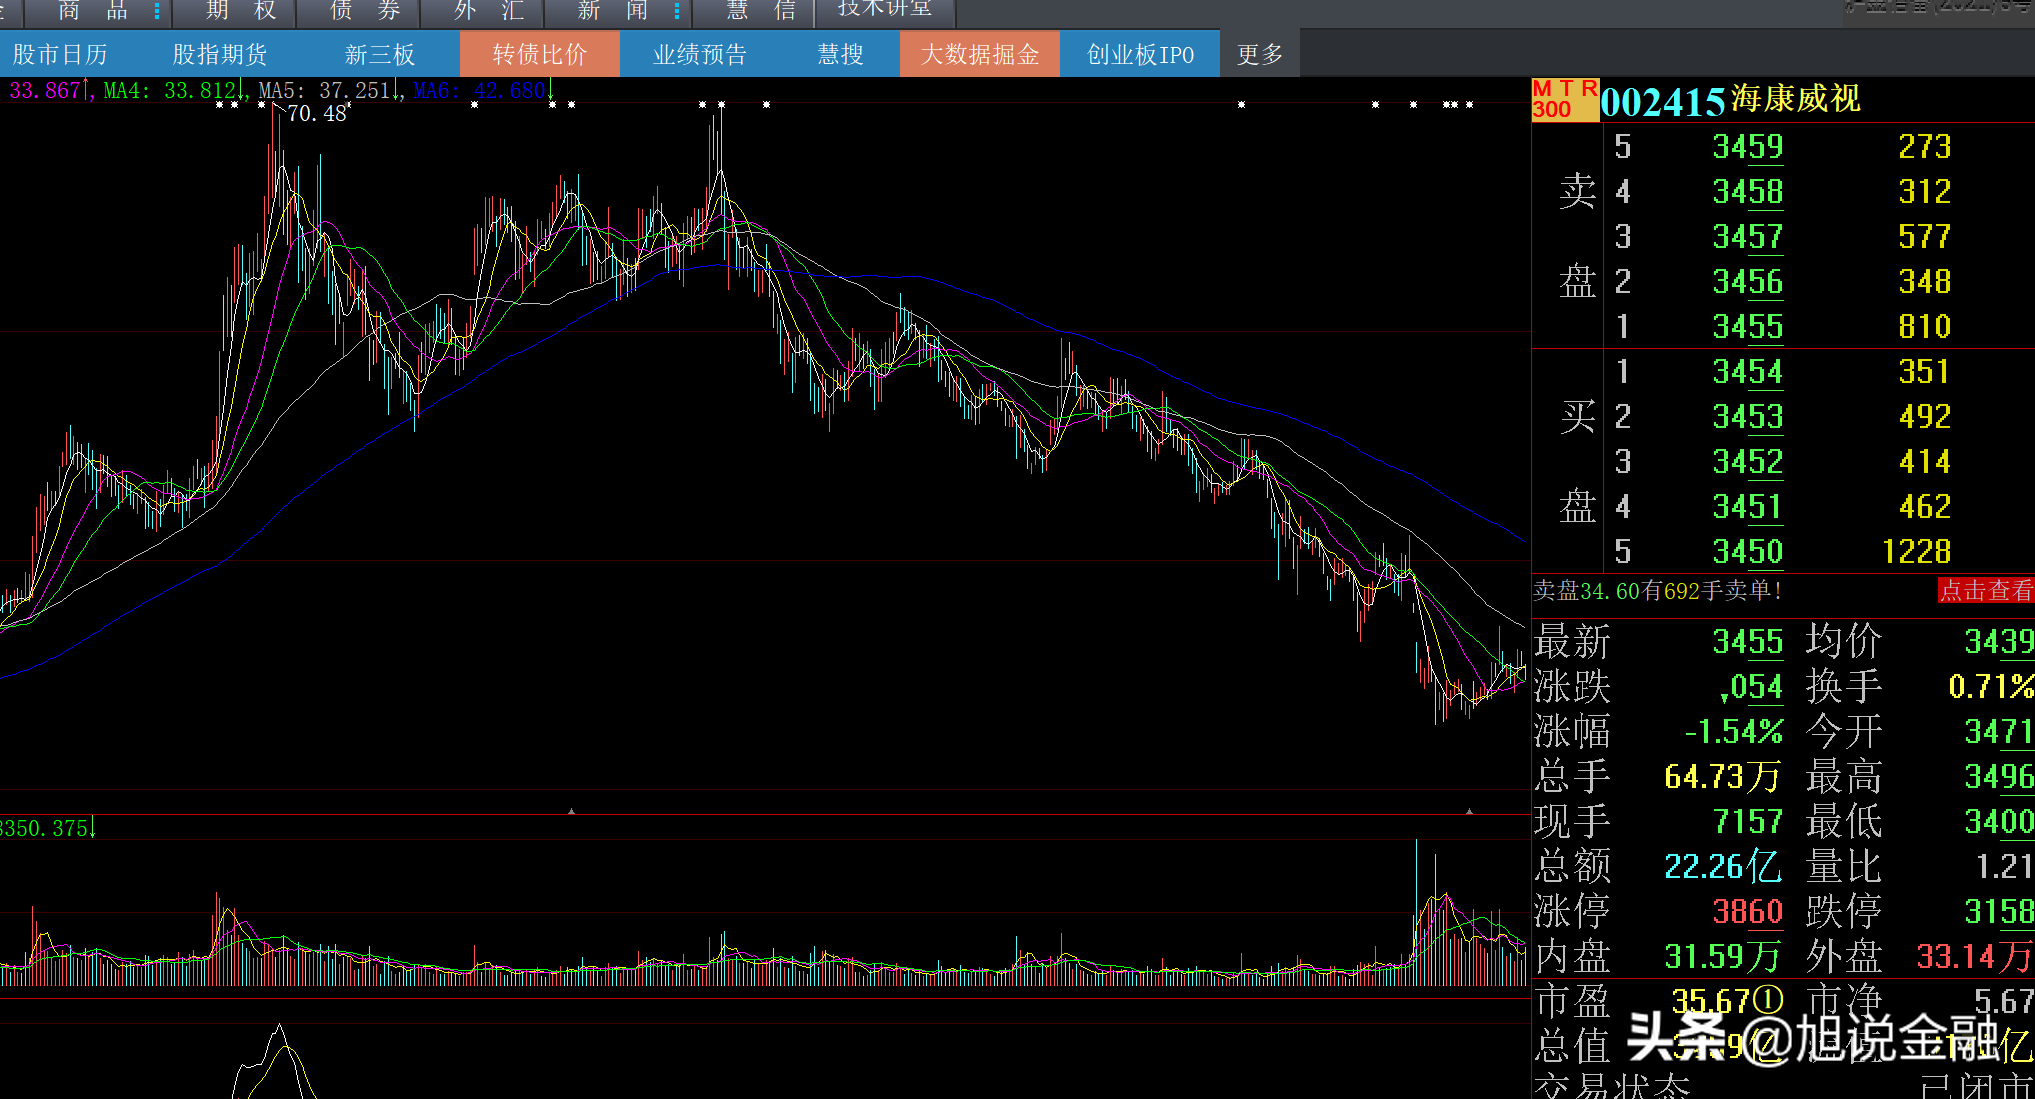The image size is (2035, 1099).
Task: Click the circled 1 icon beside 市盈
Action: point(1768,1001)
